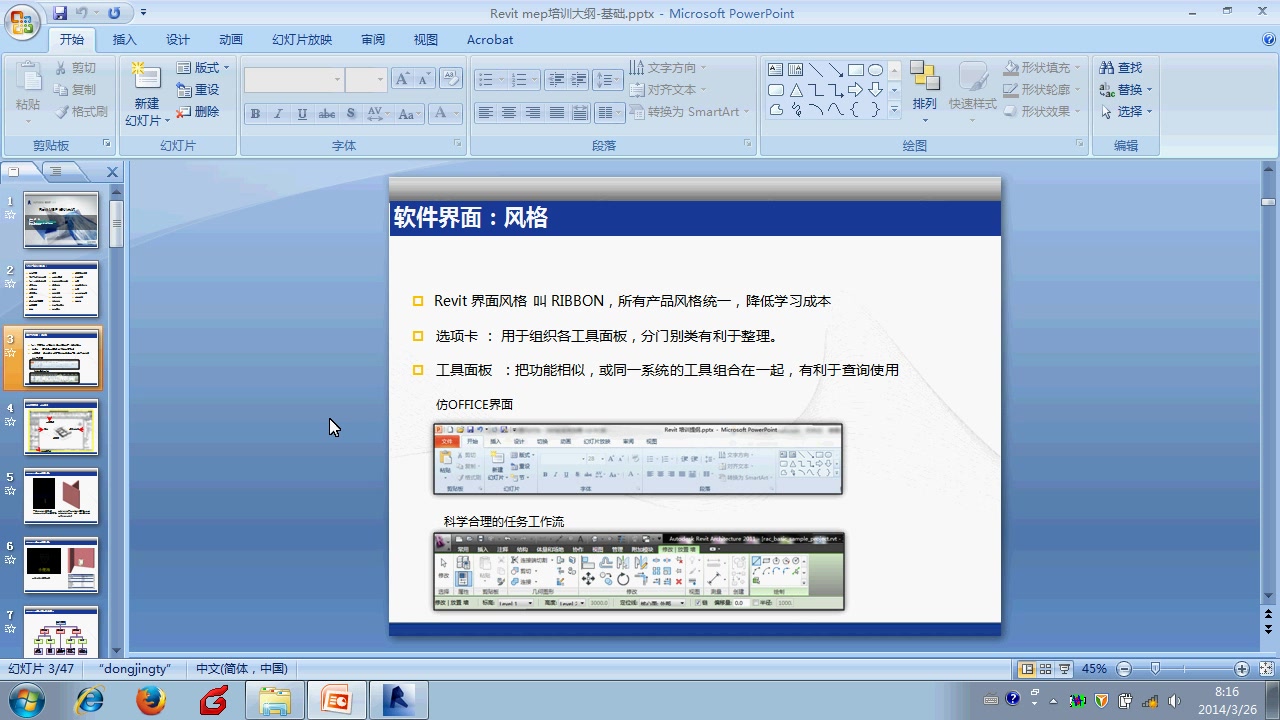Image resolution: width=1280 pixels, height=720 pixels.
Task: Open the Line Spacing dropdown
Action: tap(608, 80)
